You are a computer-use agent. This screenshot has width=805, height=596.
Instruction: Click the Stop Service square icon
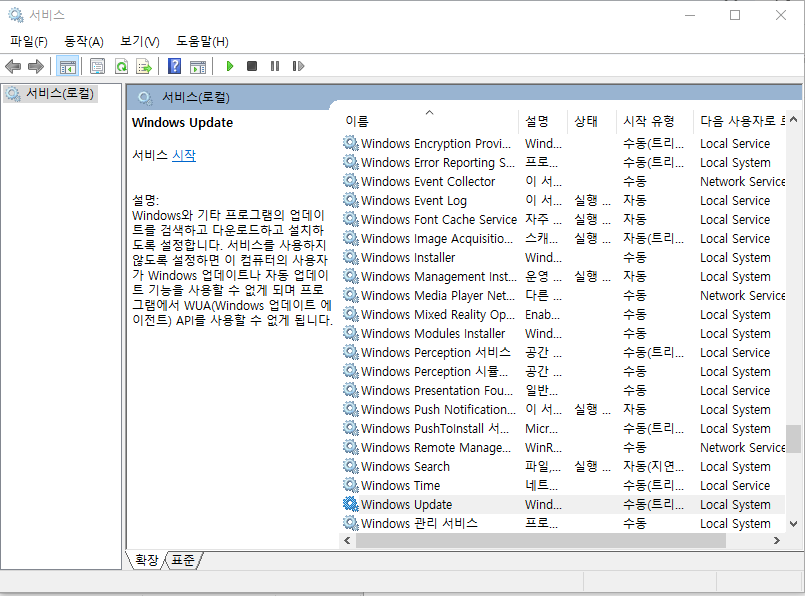252,66
